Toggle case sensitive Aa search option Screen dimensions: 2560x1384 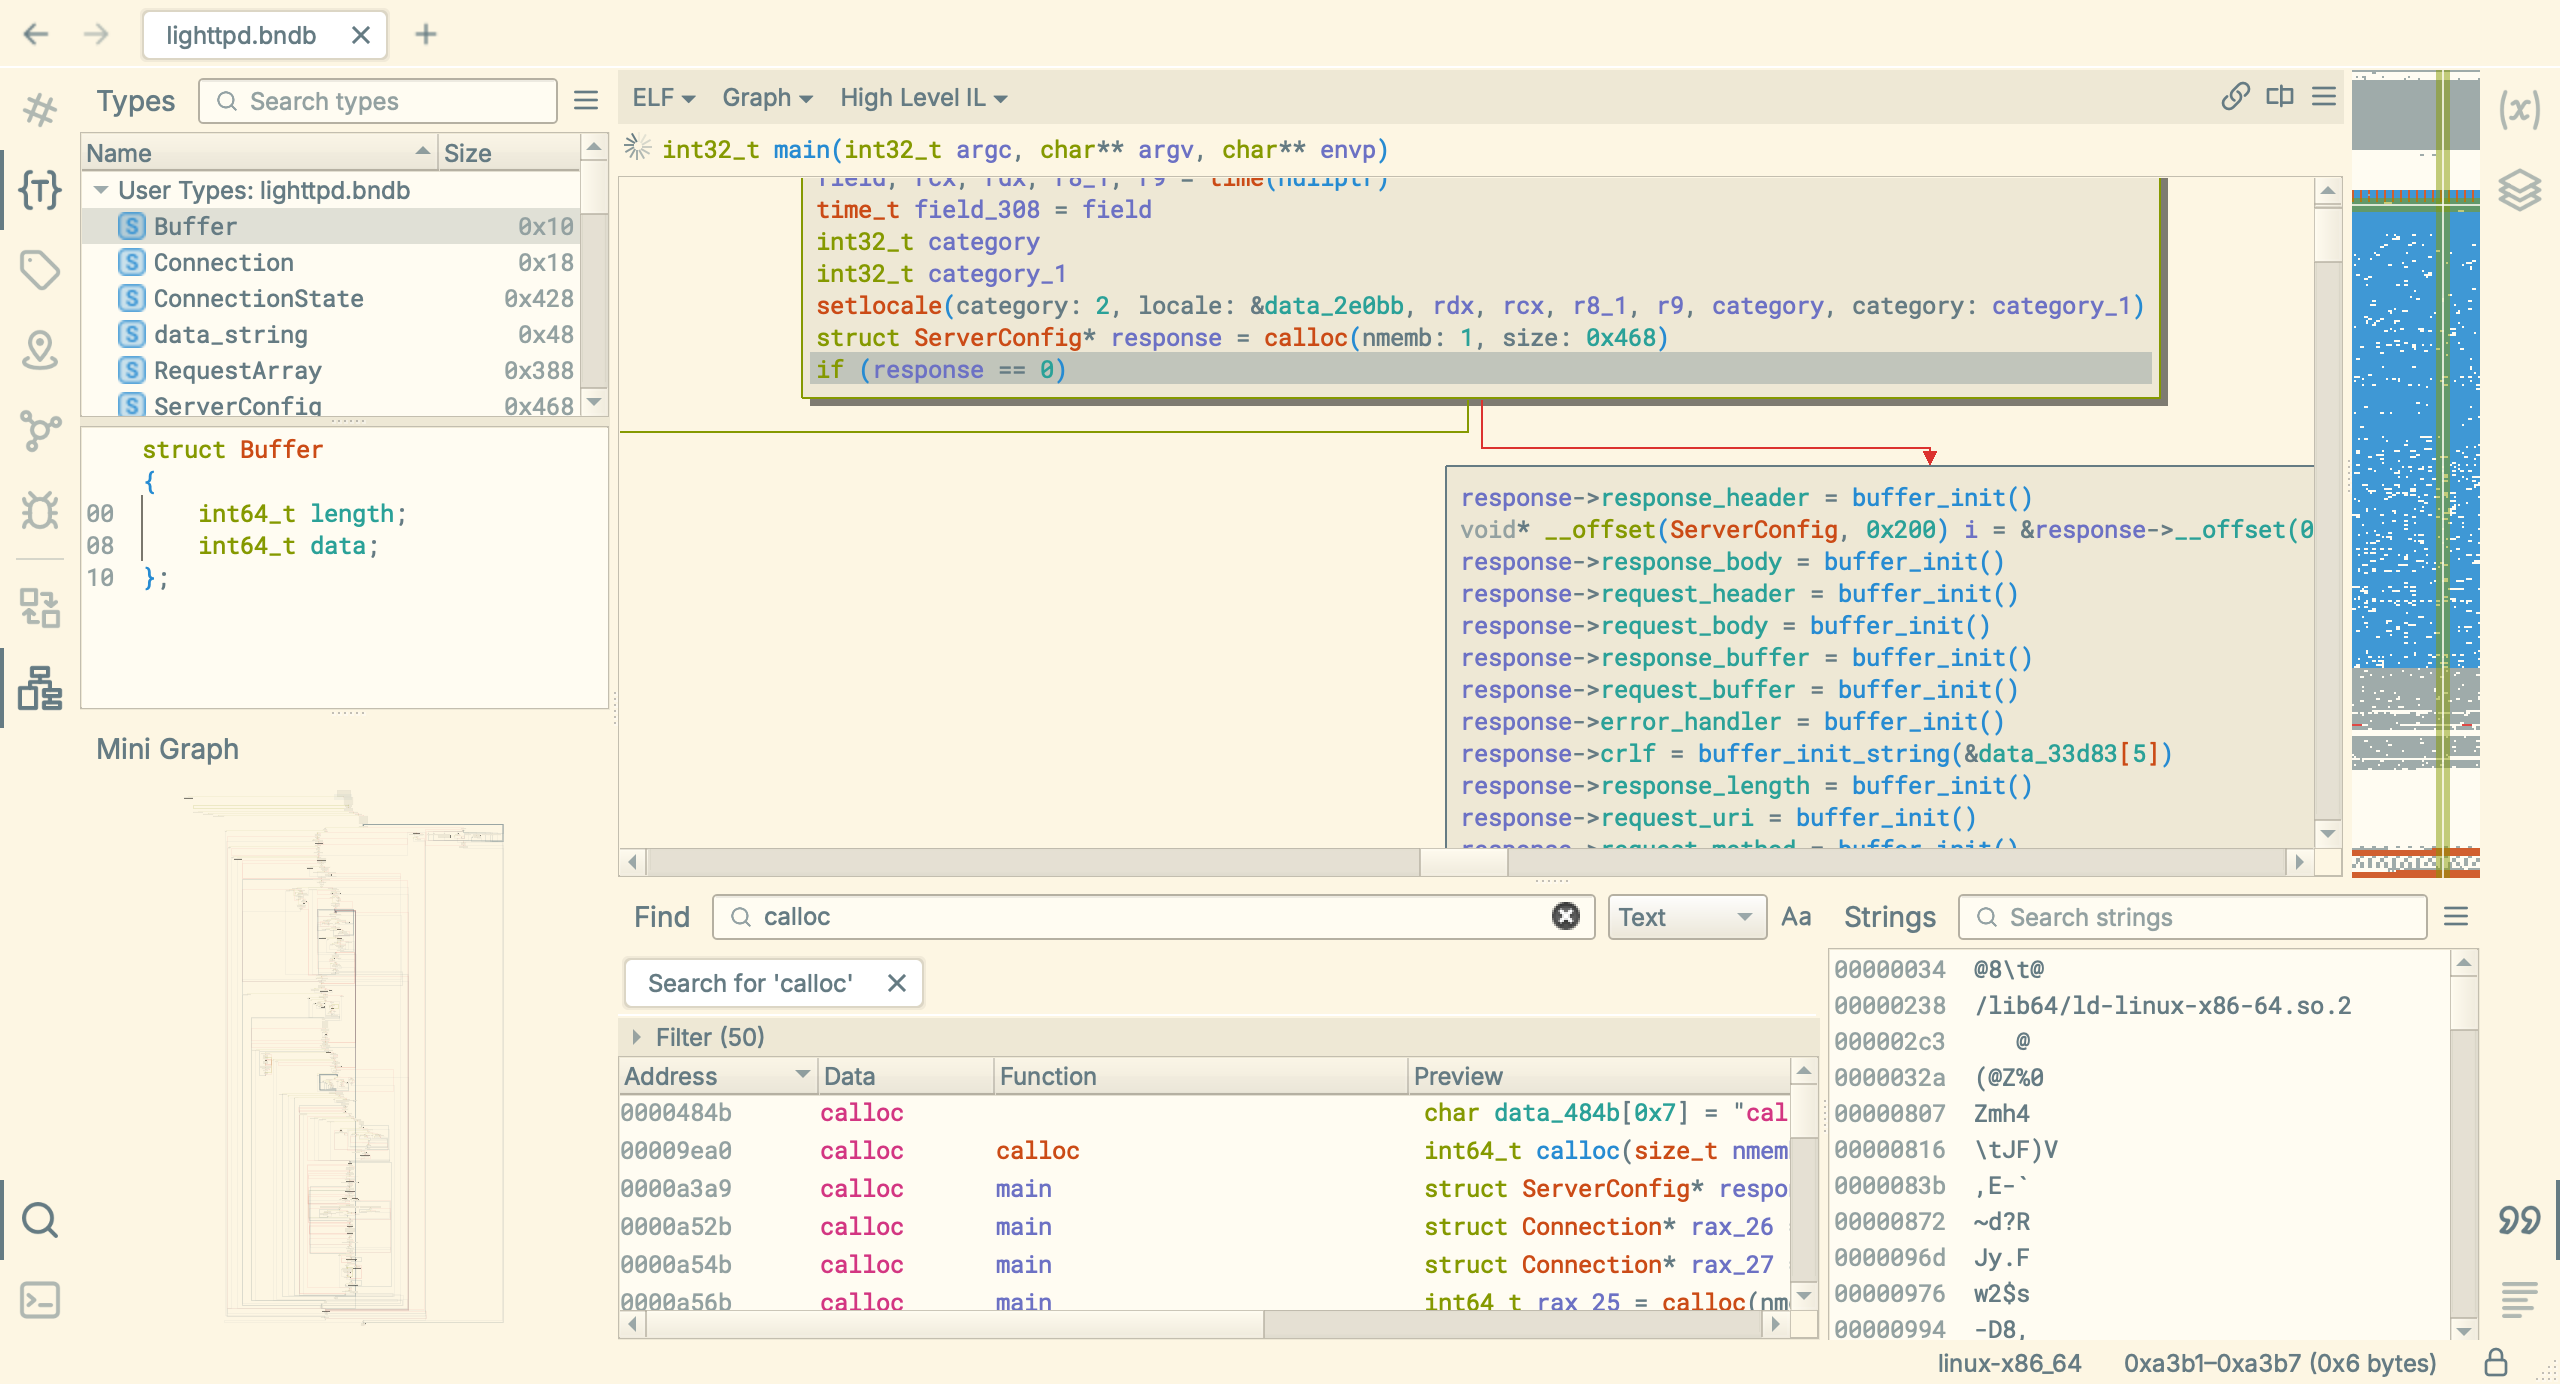pyautogui.click(x=1796, y=917)
